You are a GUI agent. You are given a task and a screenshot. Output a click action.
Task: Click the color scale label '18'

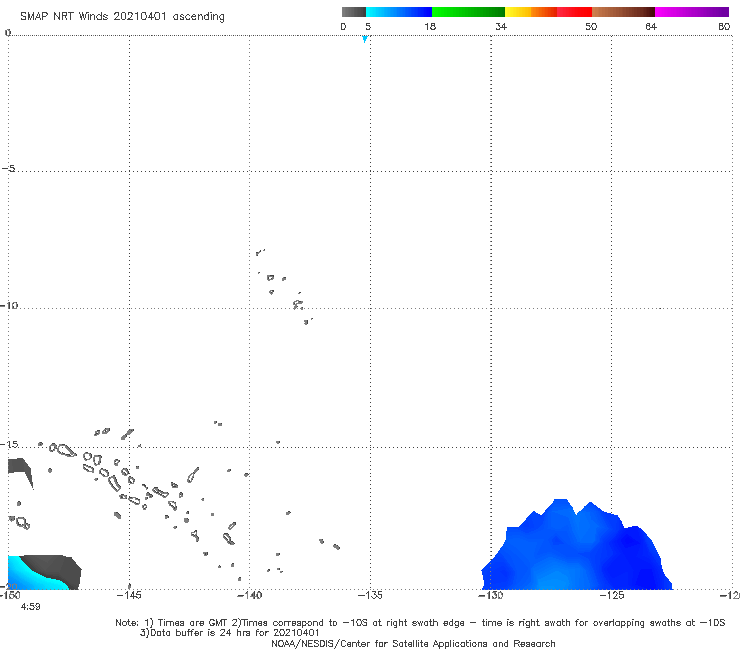coord(430,26)
